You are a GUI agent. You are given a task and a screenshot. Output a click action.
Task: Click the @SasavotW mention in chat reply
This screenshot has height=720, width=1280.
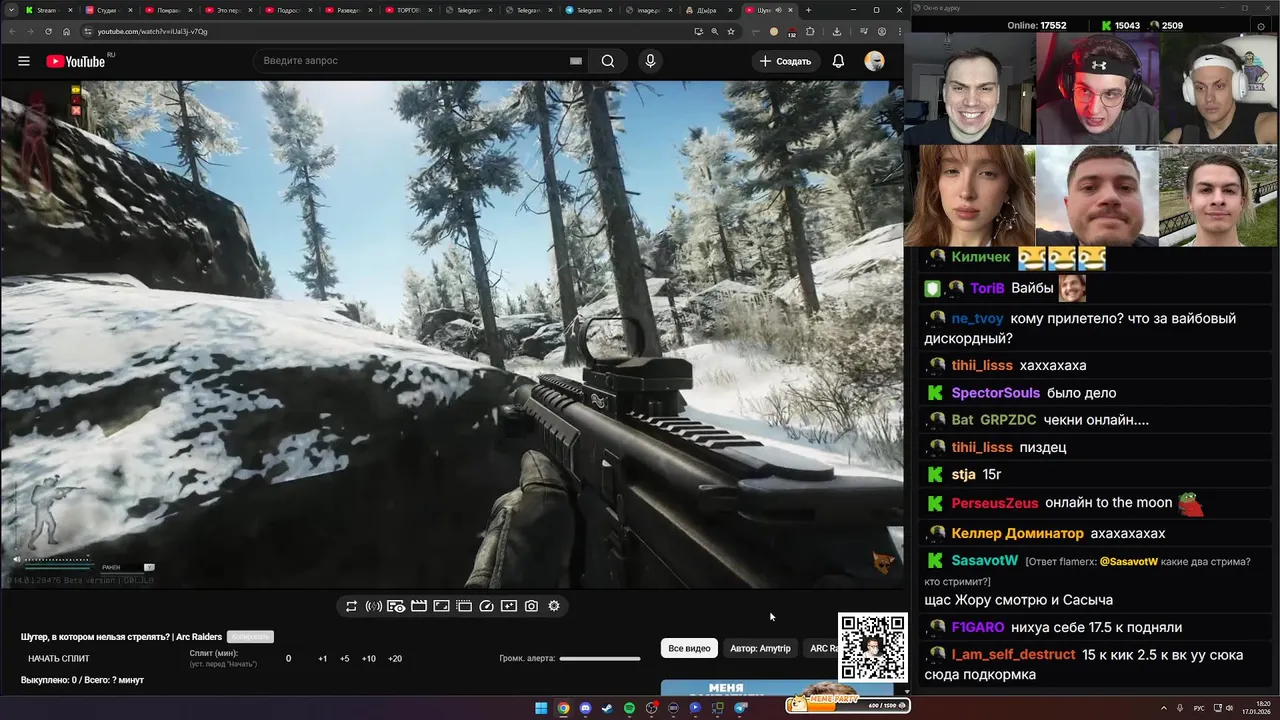click(x=1129, y=562)
